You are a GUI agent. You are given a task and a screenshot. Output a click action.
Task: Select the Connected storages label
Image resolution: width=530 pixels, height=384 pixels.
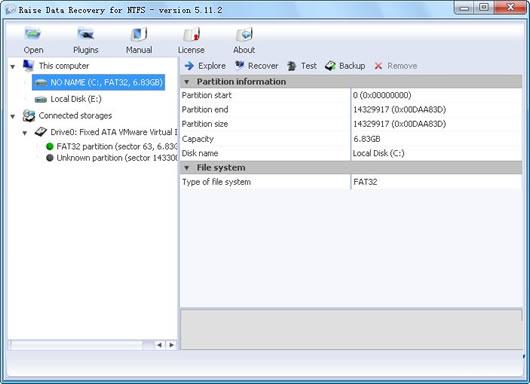click(75, 116)
